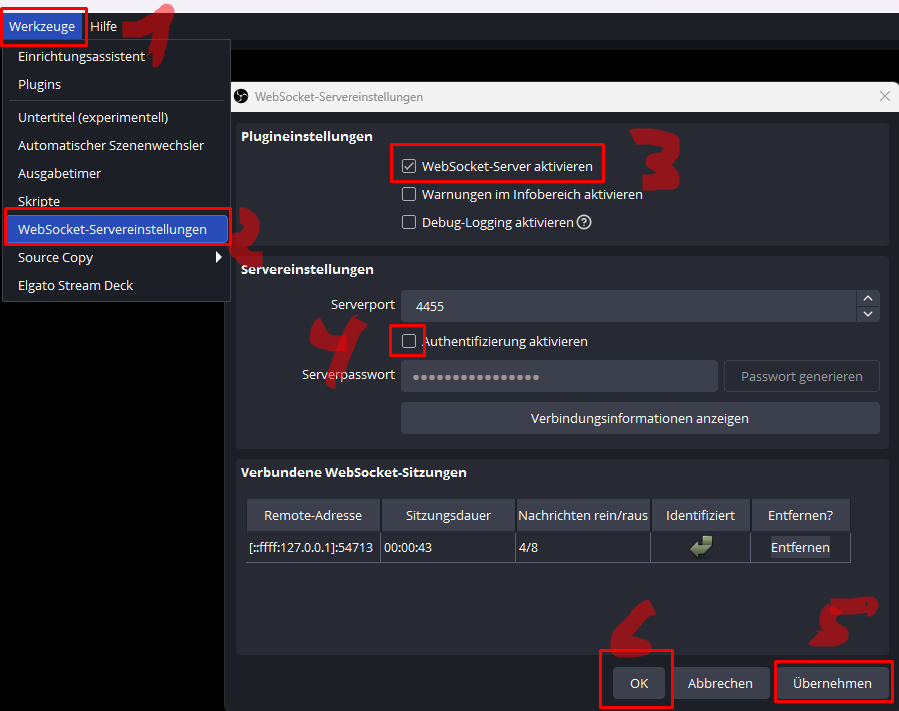The height and width of the screenshot is (711, 899).
Task: Click the Debug-Logging help question mark icon
Action: (x=585, y=223)
